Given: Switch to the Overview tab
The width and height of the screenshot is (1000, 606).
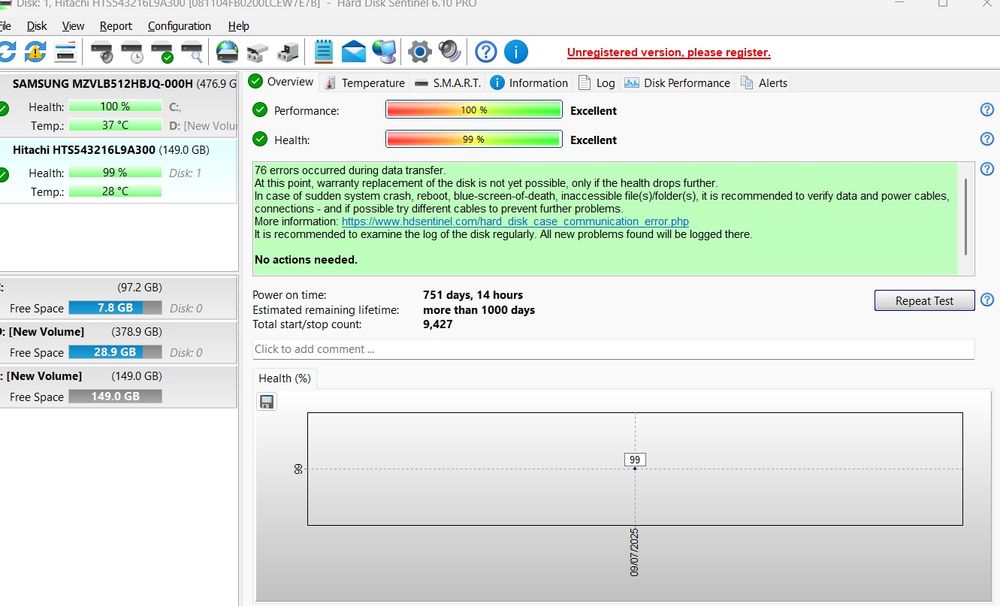Looking at the screenshot, I should [x=281, y=82].
